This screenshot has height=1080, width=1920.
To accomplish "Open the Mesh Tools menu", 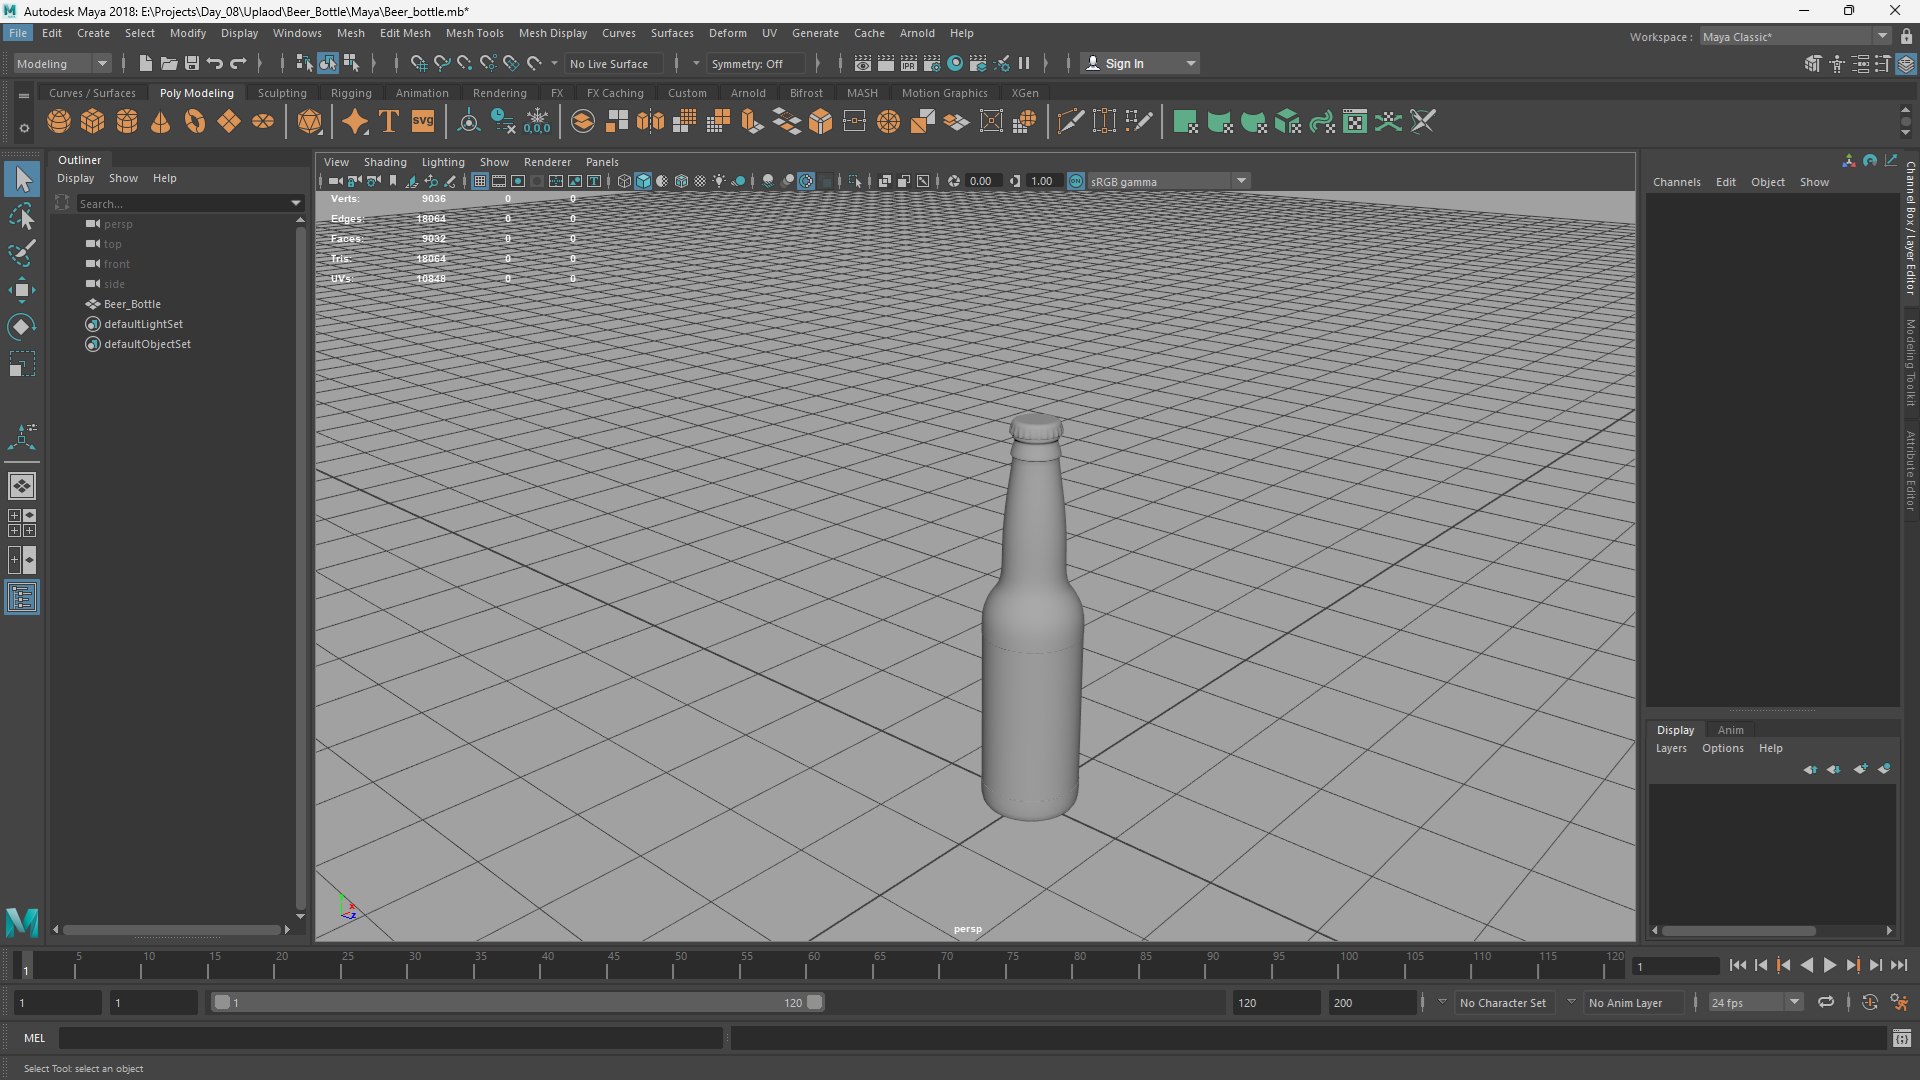I will pyautogui.click(x=474, y=33).
